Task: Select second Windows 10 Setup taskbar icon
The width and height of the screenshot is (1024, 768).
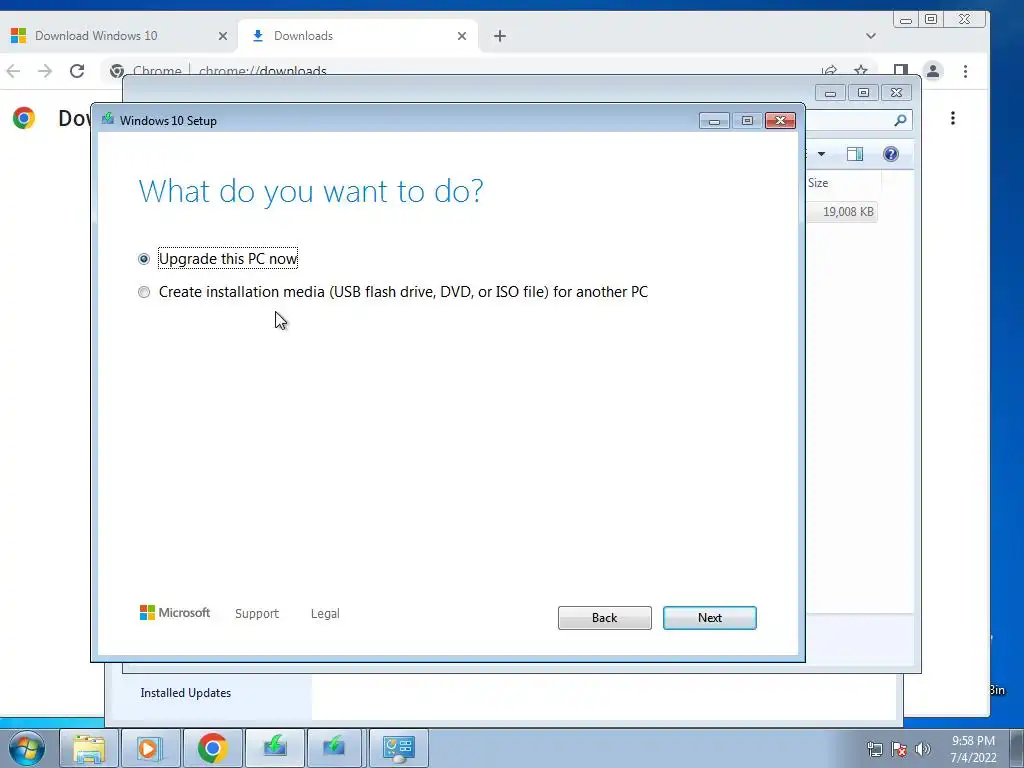Action: coord(334,746)
